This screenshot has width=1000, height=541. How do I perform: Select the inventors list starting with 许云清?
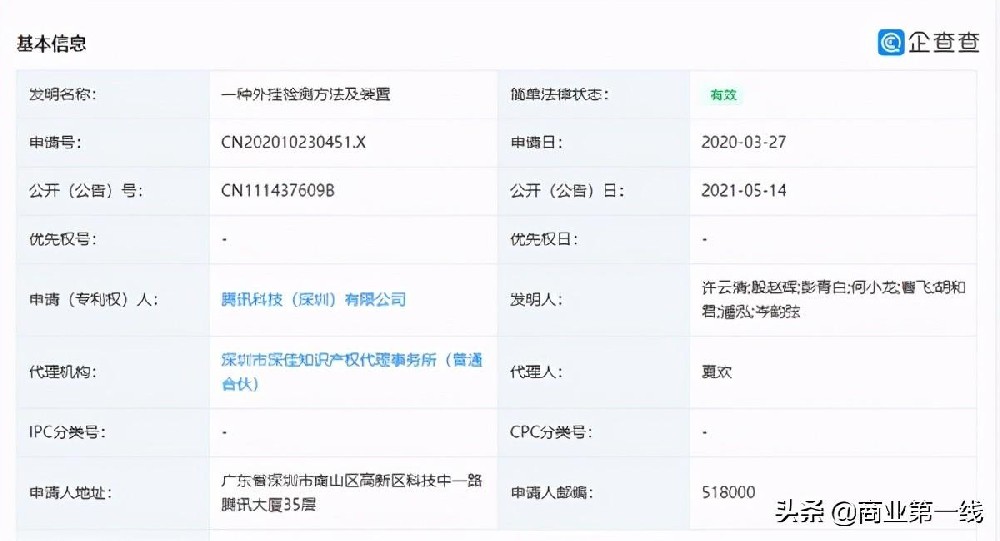pyautogui.click(x=834, y=299)
